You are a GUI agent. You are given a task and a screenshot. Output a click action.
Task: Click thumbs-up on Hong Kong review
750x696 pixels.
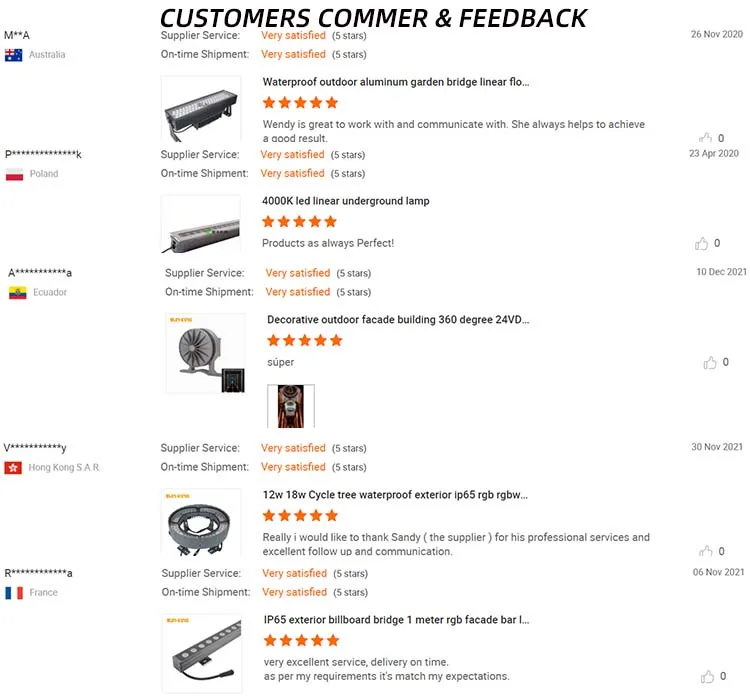tap(706, 551)
